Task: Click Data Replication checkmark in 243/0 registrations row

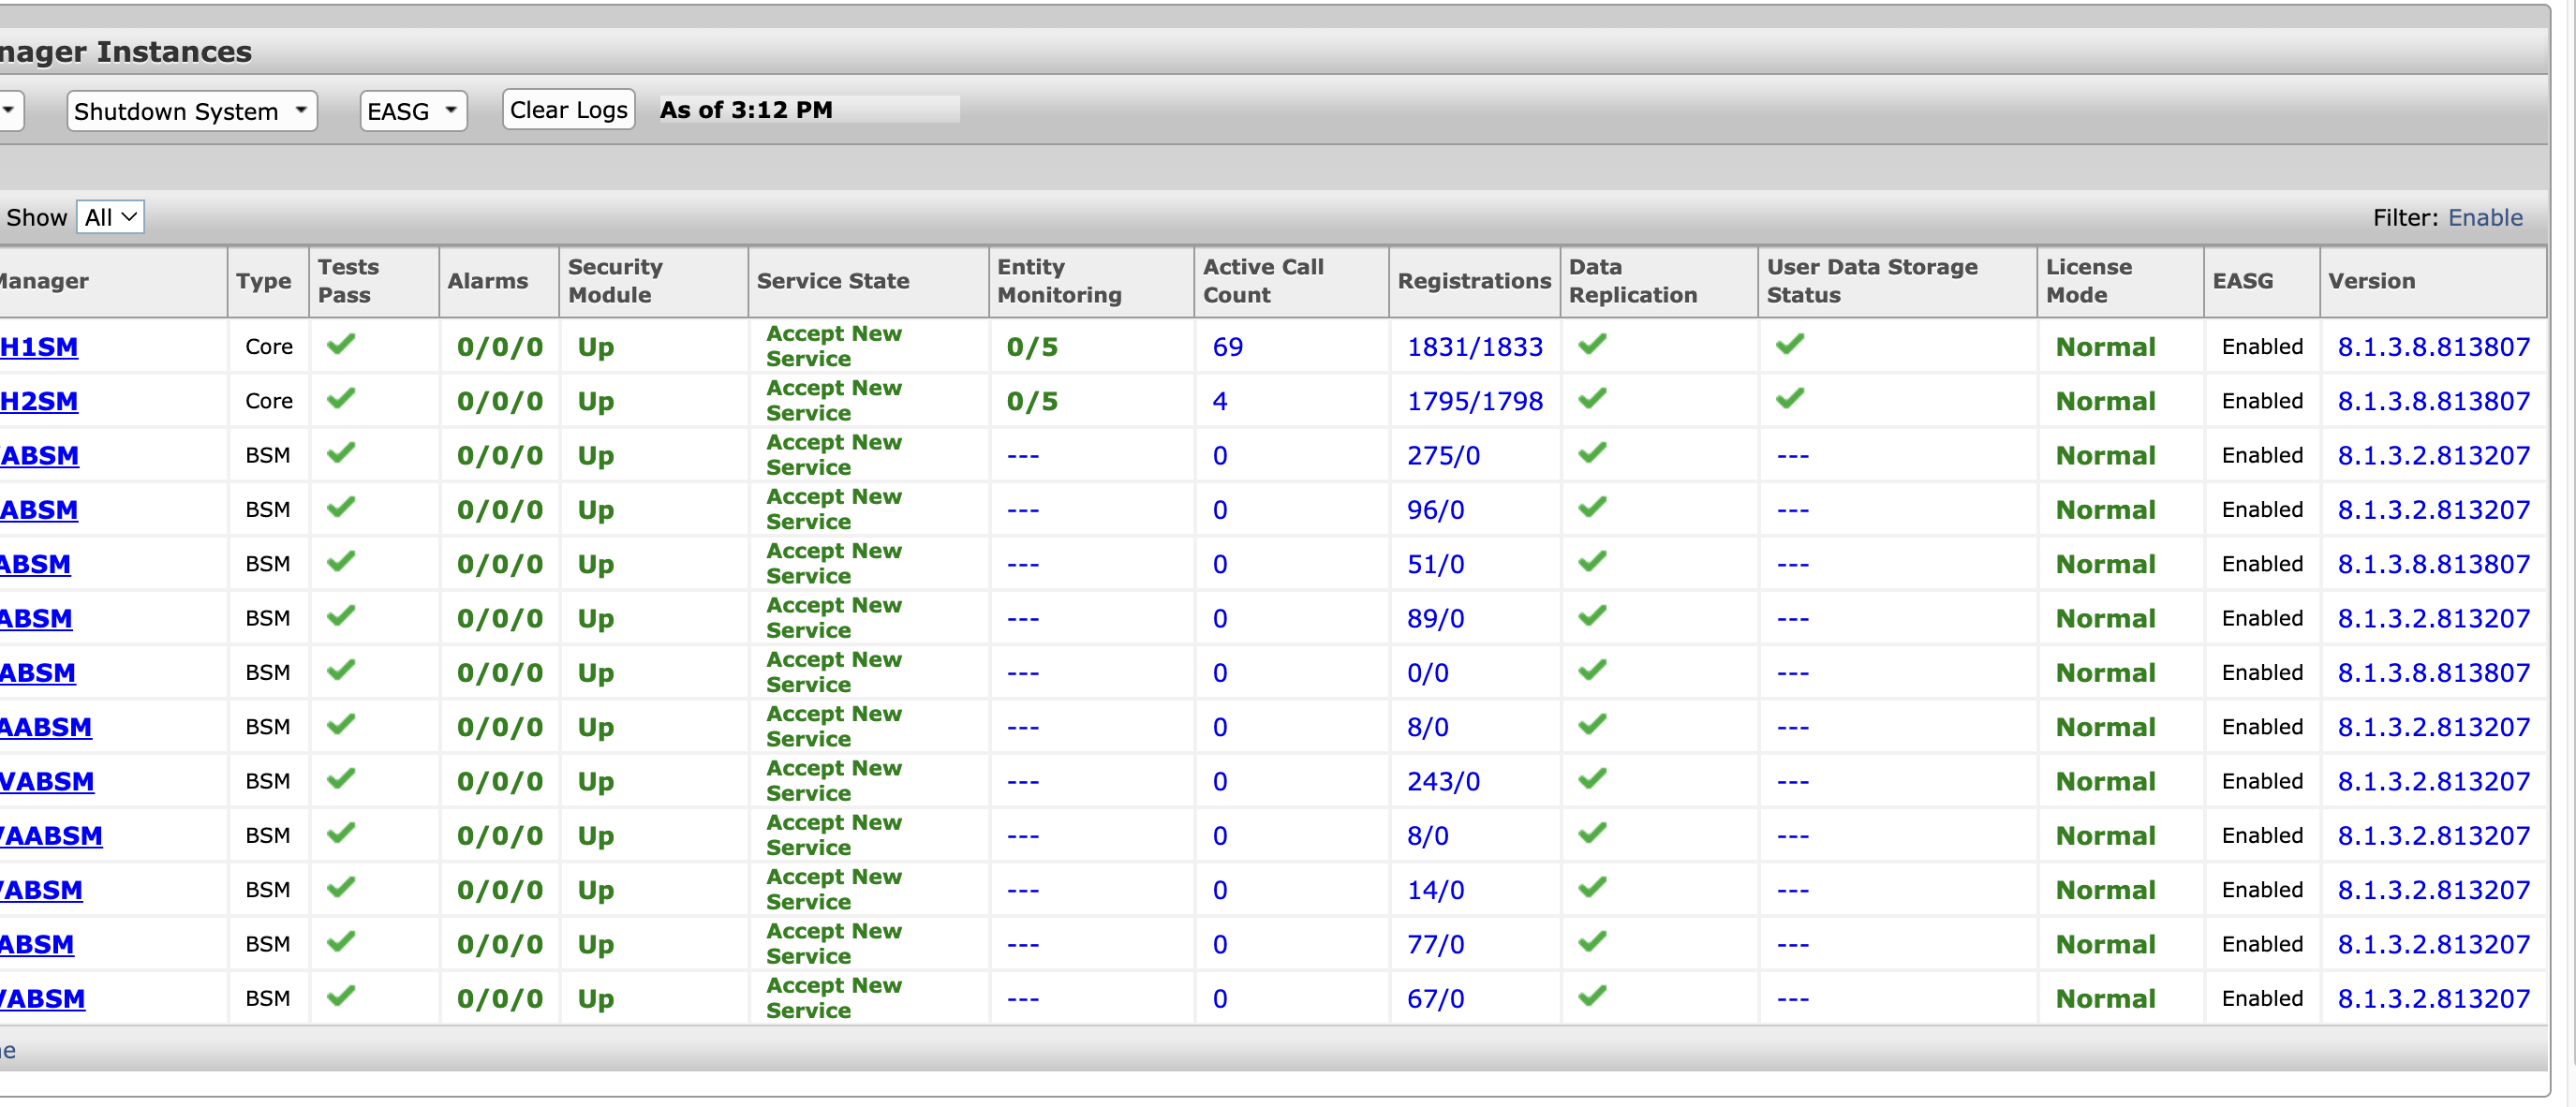Action: click(x=1592, y=779)
